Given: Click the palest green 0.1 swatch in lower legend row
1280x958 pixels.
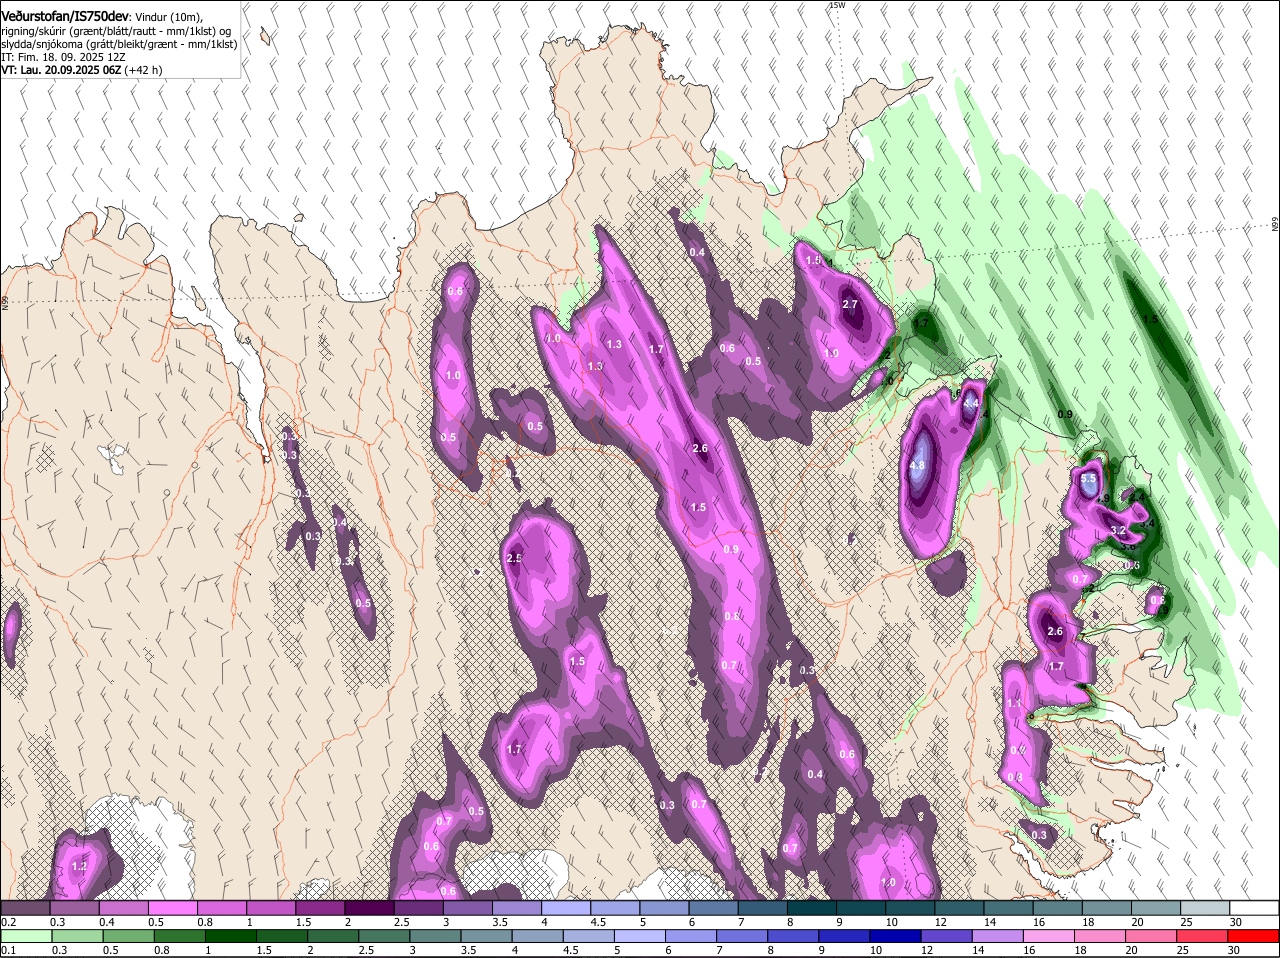Looking at the screenshot, I should click(x=26, y=937).
